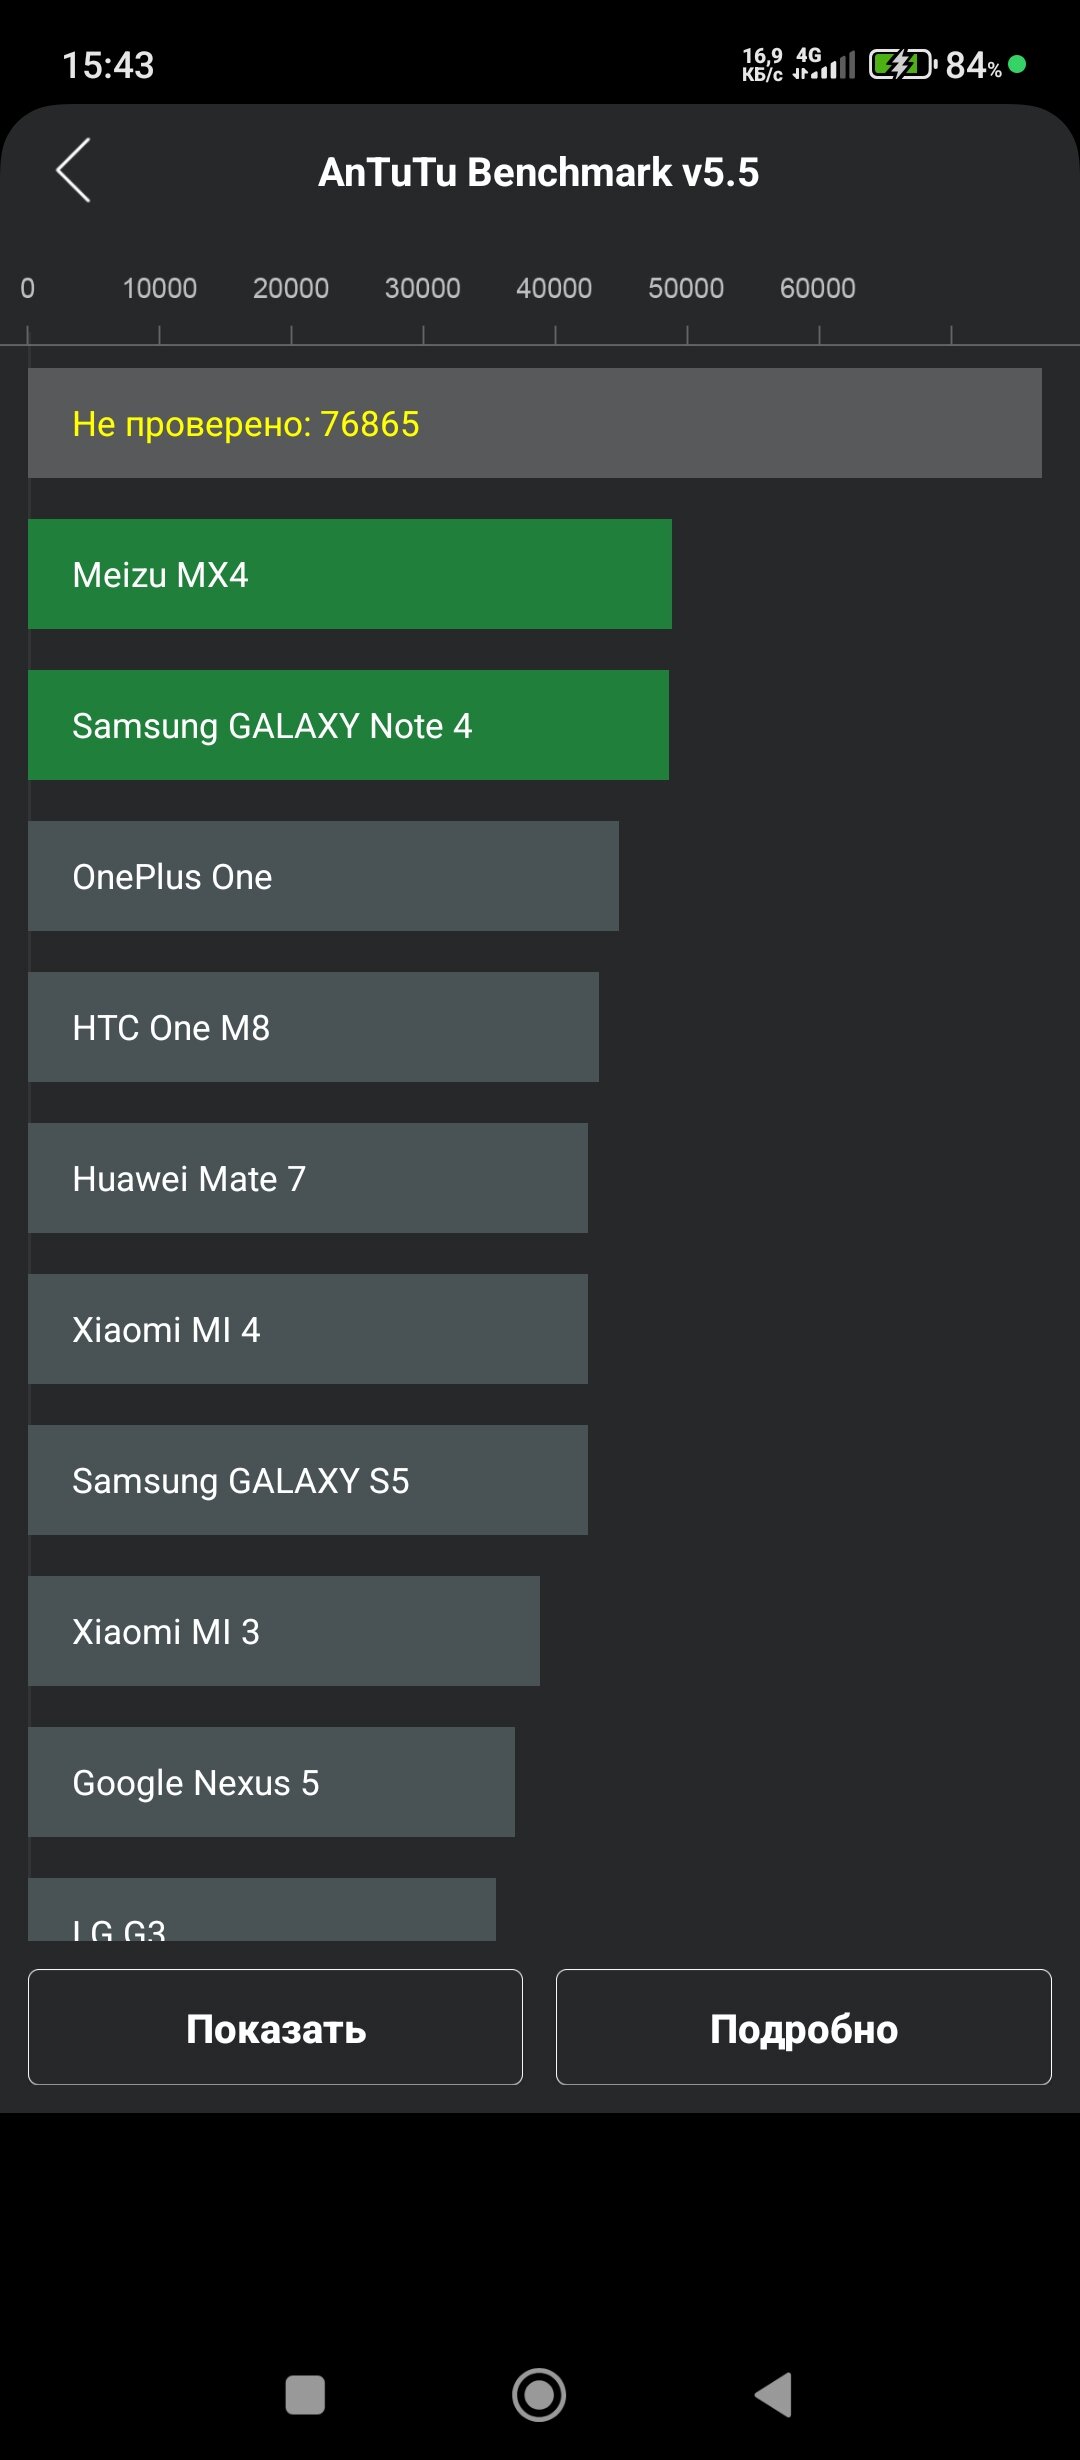This screenshot has height=2460, width=1080.
Task: Tap the Huawei Mate 7 result bar
Action: (307, 1178)
